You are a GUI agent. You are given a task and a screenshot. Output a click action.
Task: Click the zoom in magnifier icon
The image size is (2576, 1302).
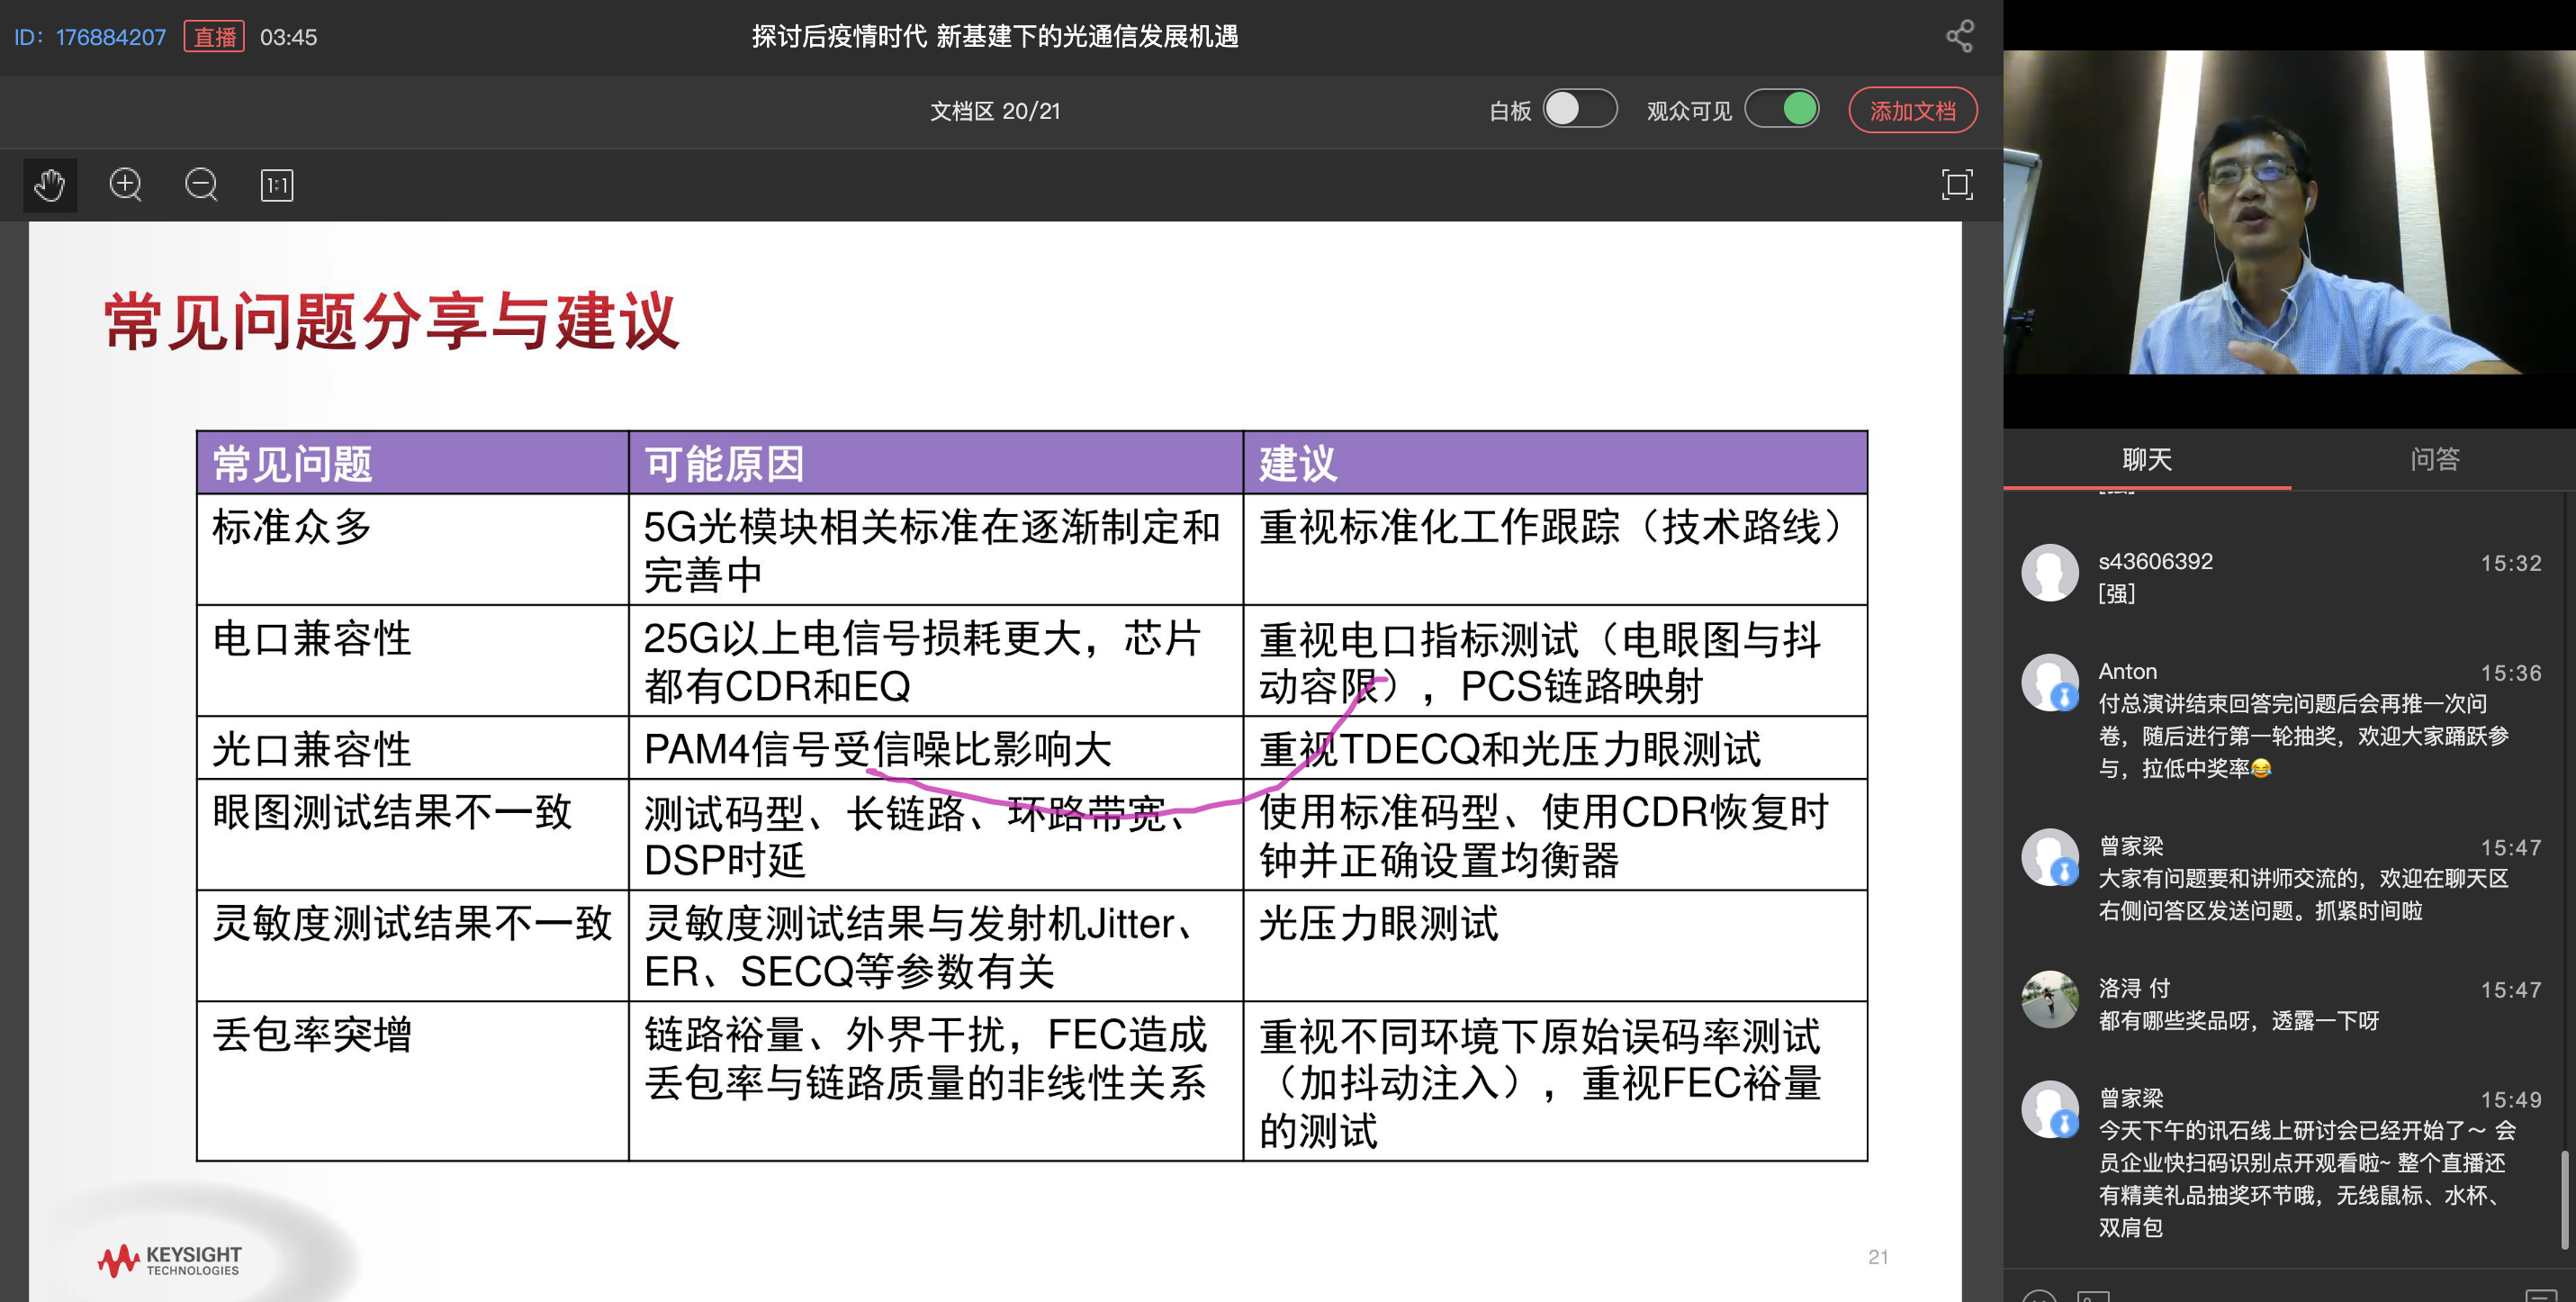point(126,185)
